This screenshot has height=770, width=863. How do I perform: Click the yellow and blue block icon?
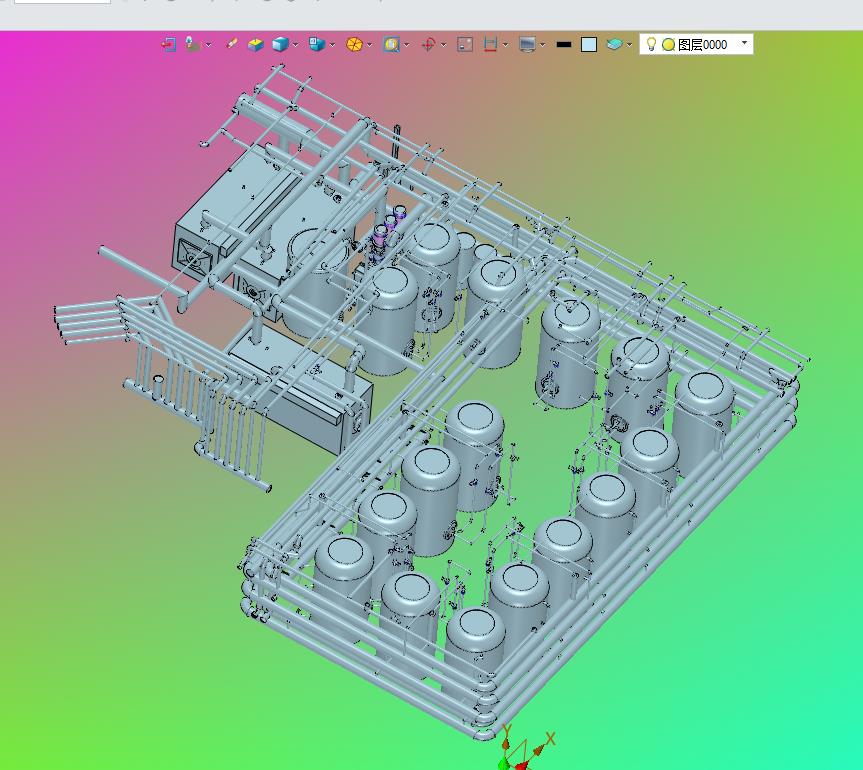[255, 45]
